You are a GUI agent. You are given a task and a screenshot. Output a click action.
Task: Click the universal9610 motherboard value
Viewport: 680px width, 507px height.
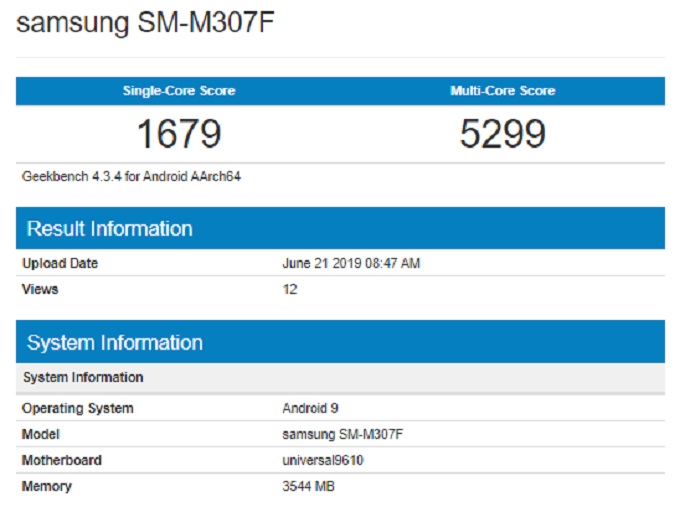[x=324, y=460]
